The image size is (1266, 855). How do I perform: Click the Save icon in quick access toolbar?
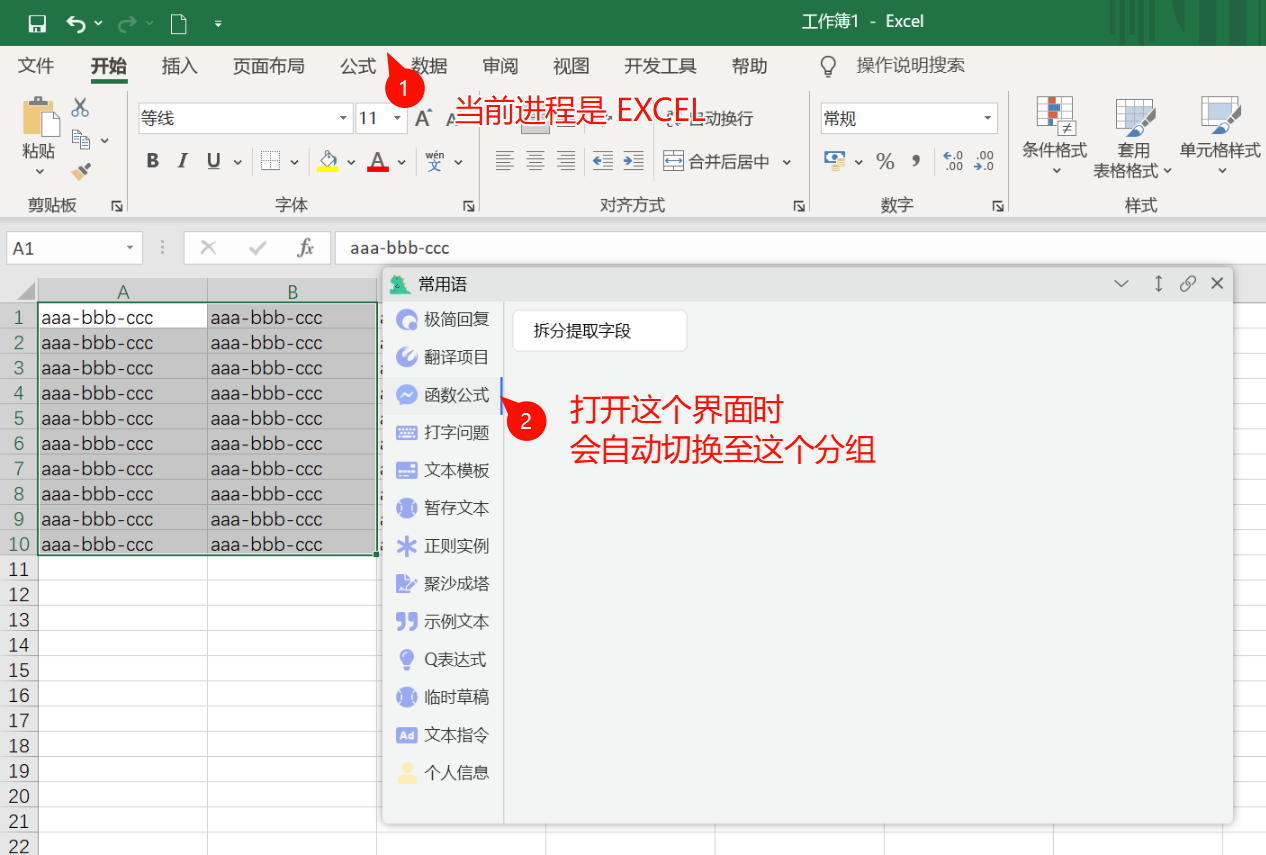37,23
